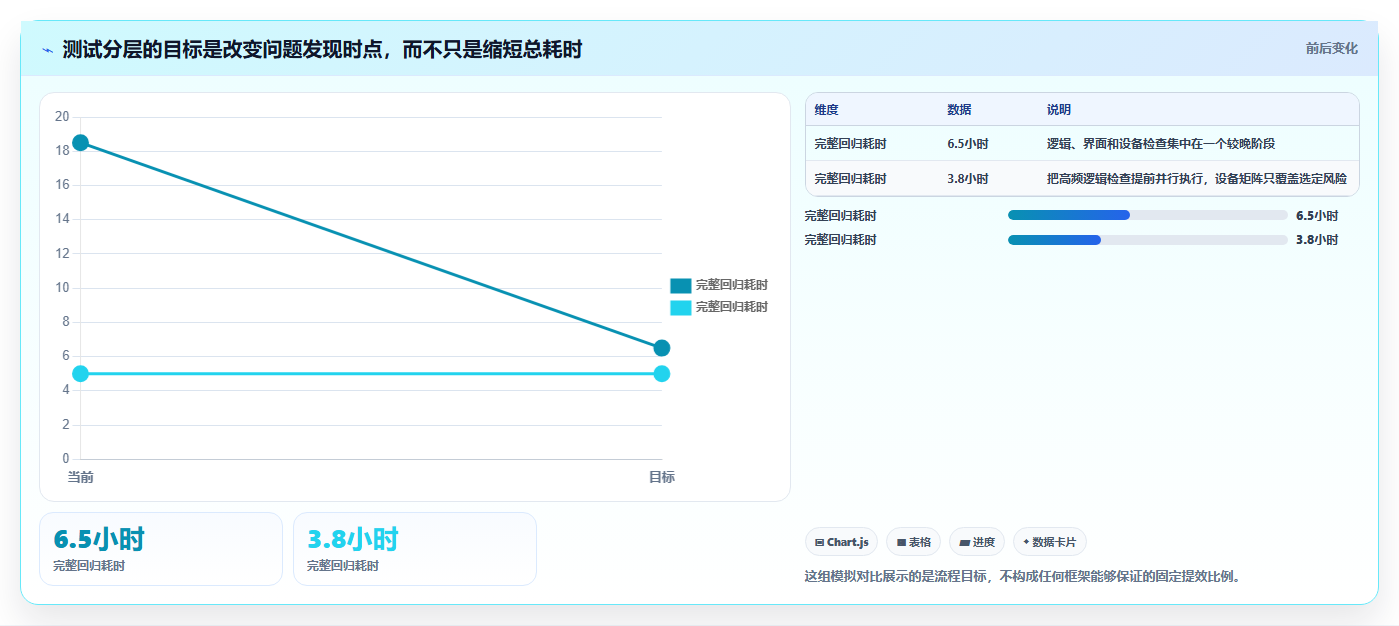Click the 目标 x-axis label
The image size is (1399, 626).
[662, 477]
